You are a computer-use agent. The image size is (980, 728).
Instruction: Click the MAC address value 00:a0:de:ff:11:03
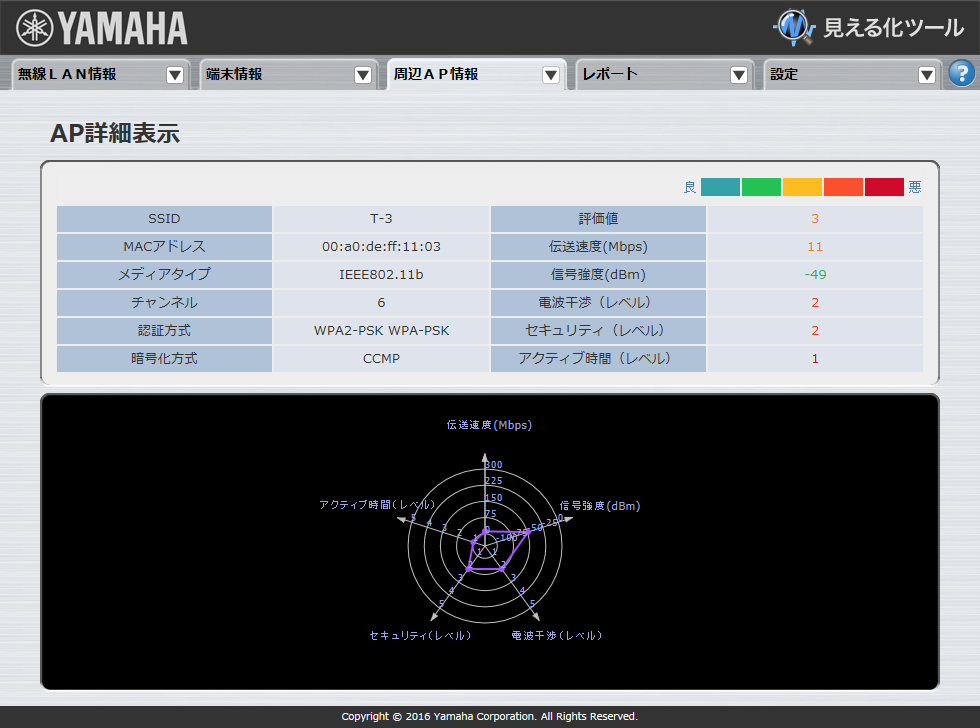click(x=381, y=246)
